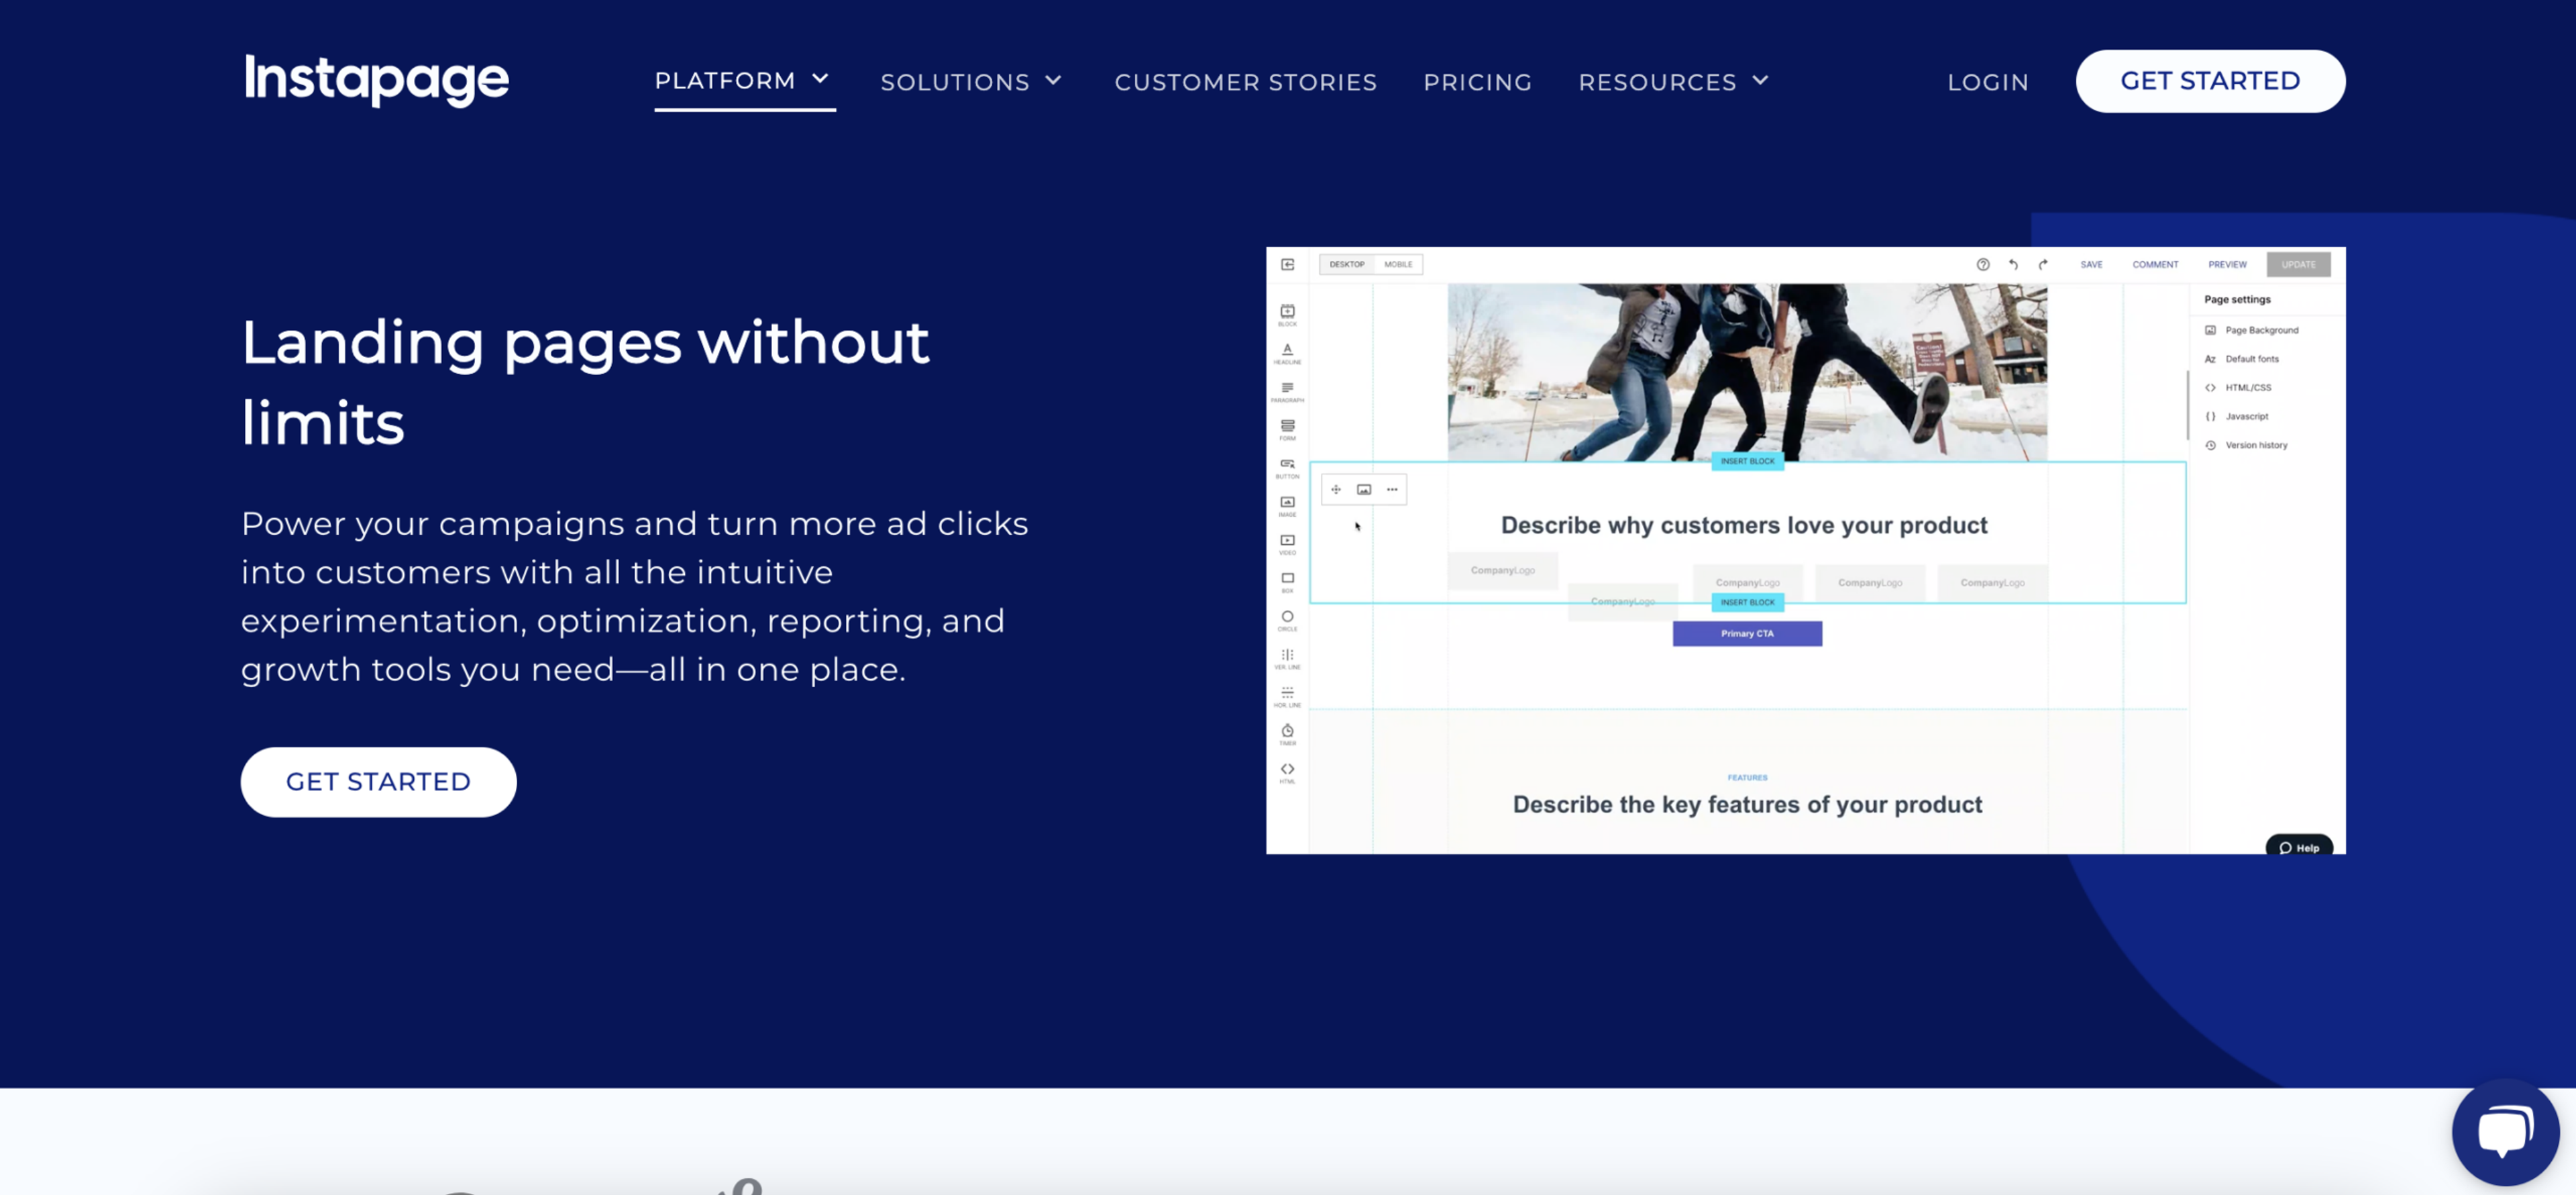Image resolution: width=2576 pixels, height=1195 pixels.
Task: Click the Version history clock icon
Action: click(2210, 445)
